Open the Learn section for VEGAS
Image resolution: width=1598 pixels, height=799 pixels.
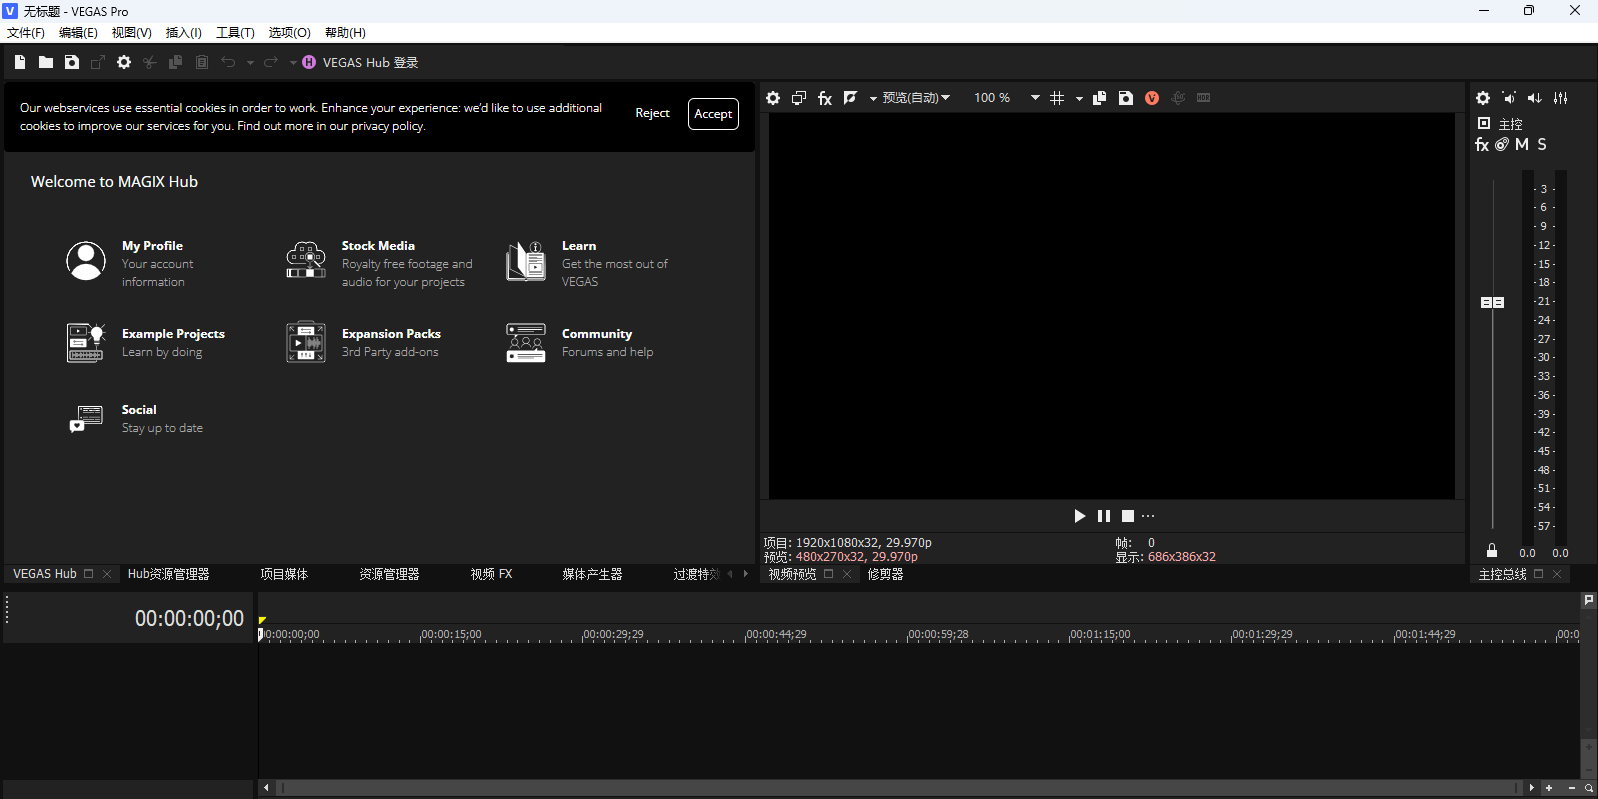point(588,263)
